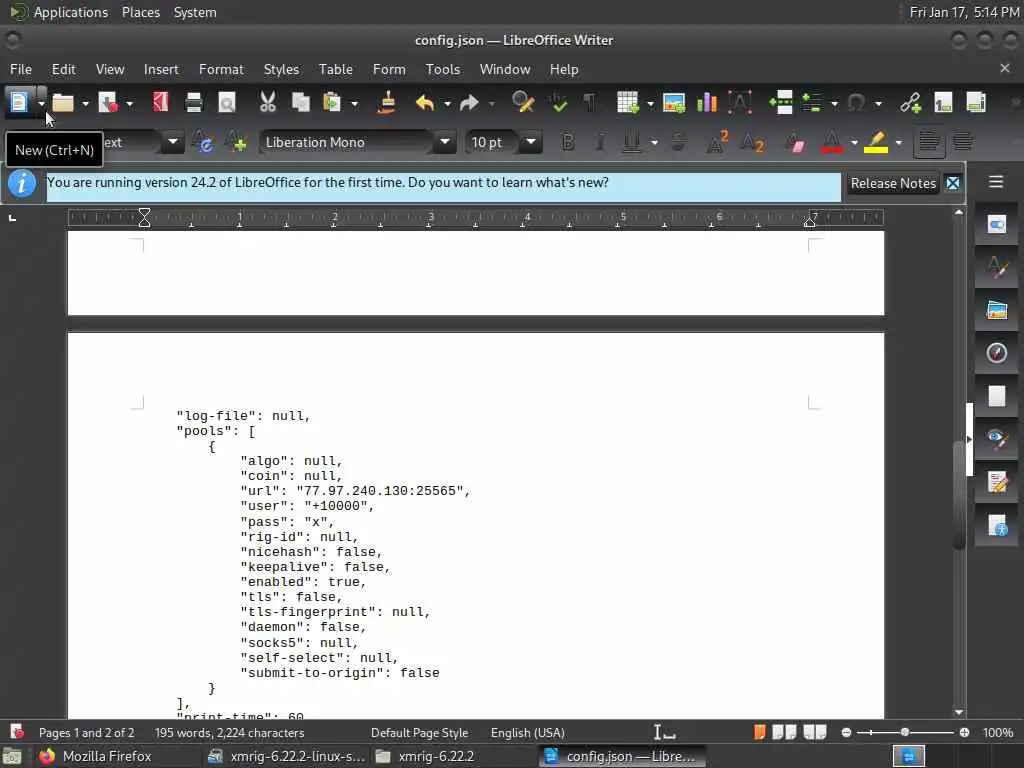Viewport: 1024px width, 768px height.
Task: Open the Liberation Mono font dropdown
Action: tap(445, 142)
